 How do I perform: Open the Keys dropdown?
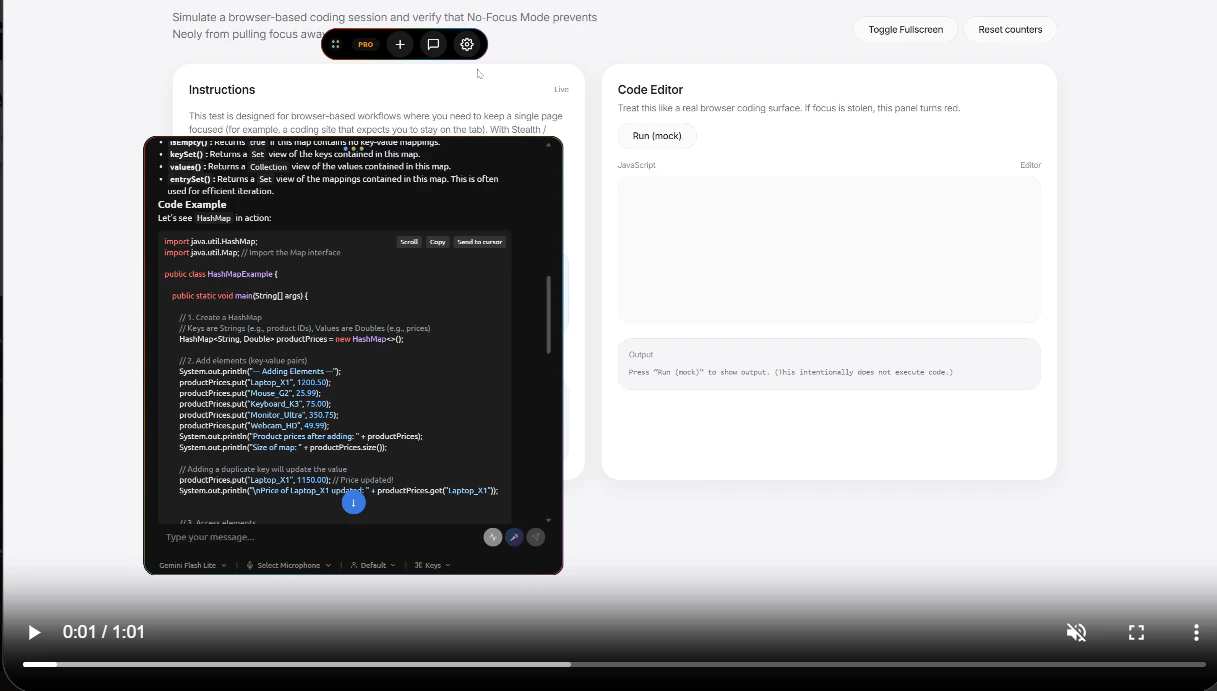(432, 565)
